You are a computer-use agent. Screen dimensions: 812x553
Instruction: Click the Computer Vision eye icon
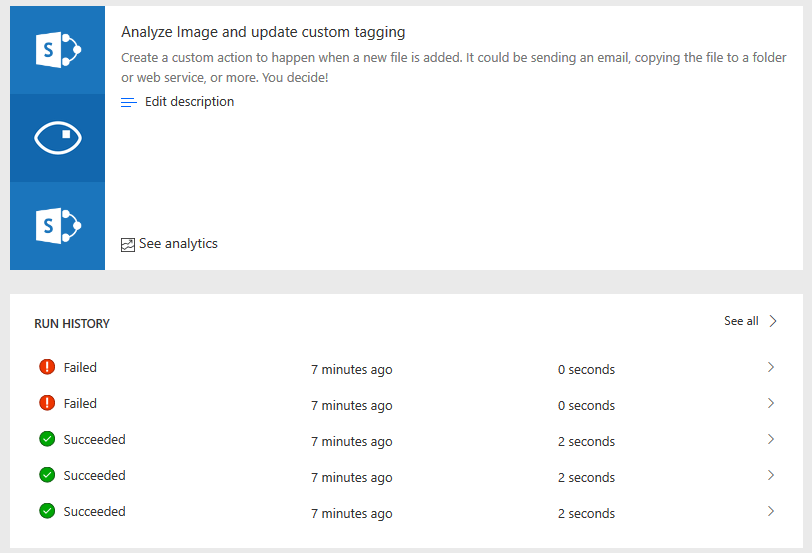[57, 138]
